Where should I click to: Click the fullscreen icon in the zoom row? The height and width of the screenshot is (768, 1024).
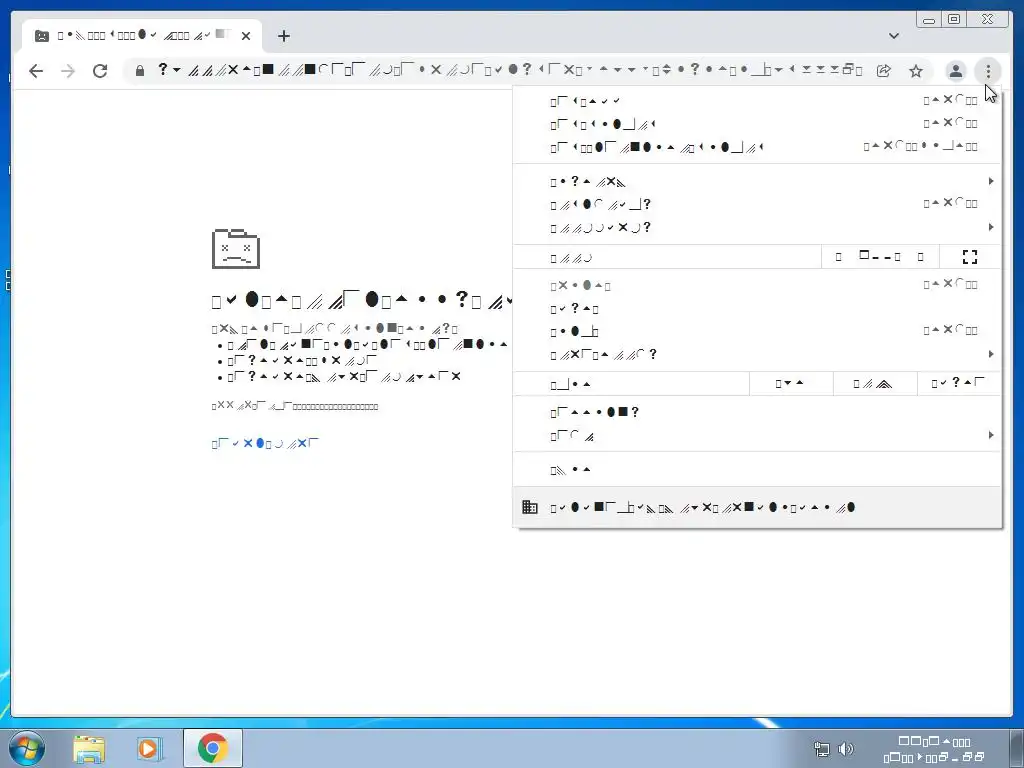[x=970, y=257]
